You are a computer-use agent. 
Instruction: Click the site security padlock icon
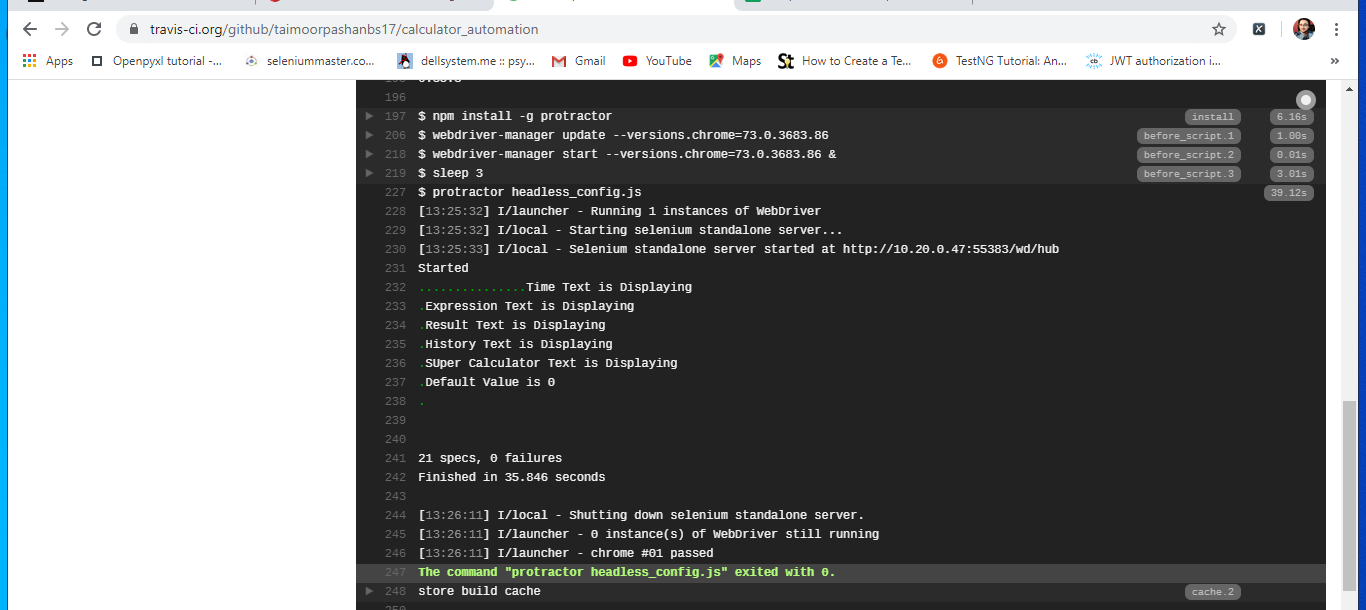(134, 29)
